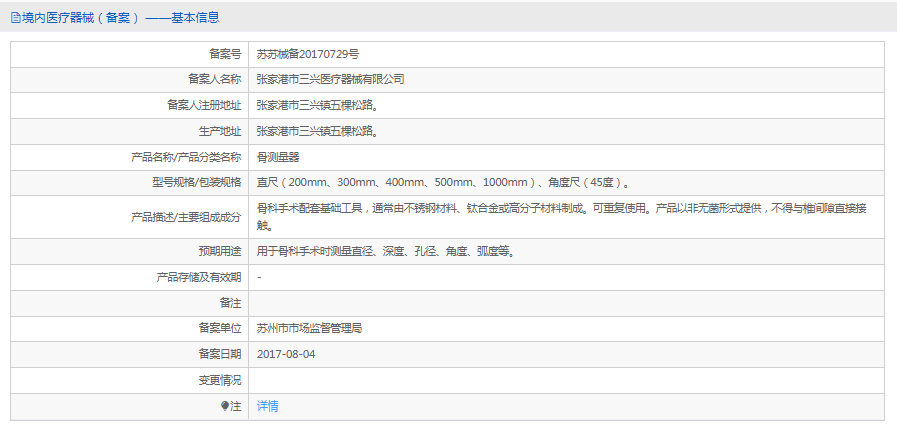Select the date 2017-08-04
The height and width of the screenshot is (426, 897).
click(286, 355)
